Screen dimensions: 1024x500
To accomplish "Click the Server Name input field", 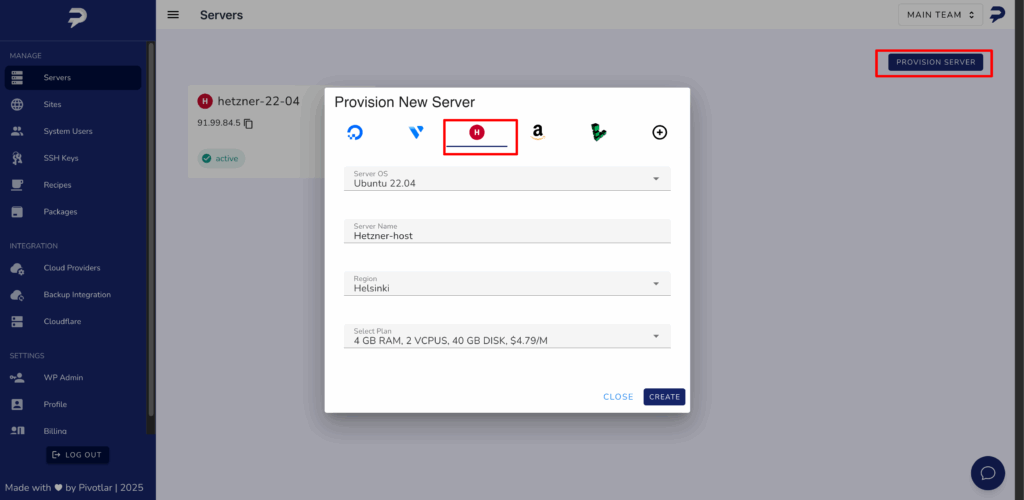I will click(x=507, y=231).
